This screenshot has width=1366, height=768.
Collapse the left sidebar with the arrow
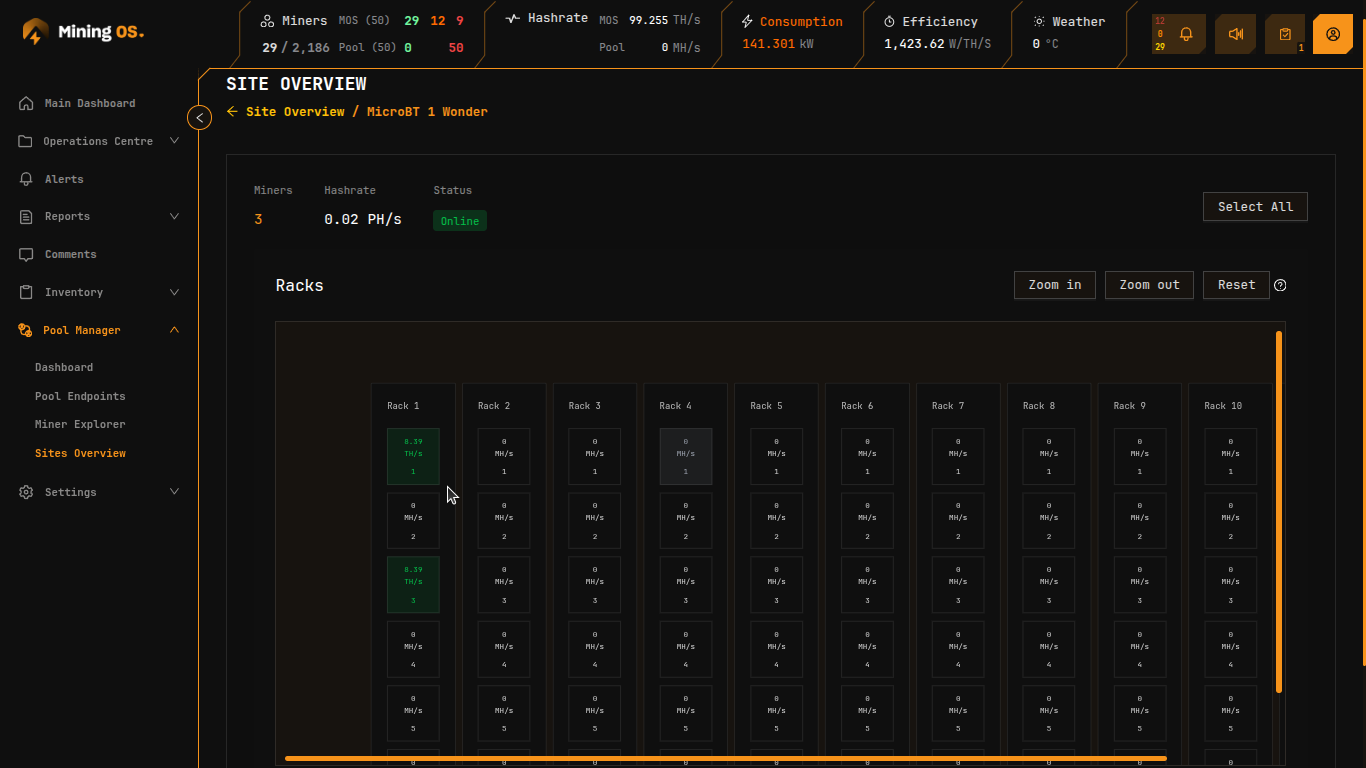199,117
